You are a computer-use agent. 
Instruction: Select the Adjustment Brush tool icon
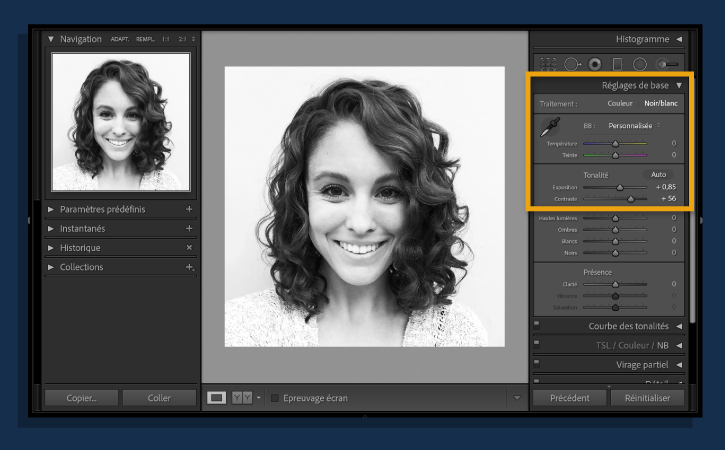coord(668,64)
